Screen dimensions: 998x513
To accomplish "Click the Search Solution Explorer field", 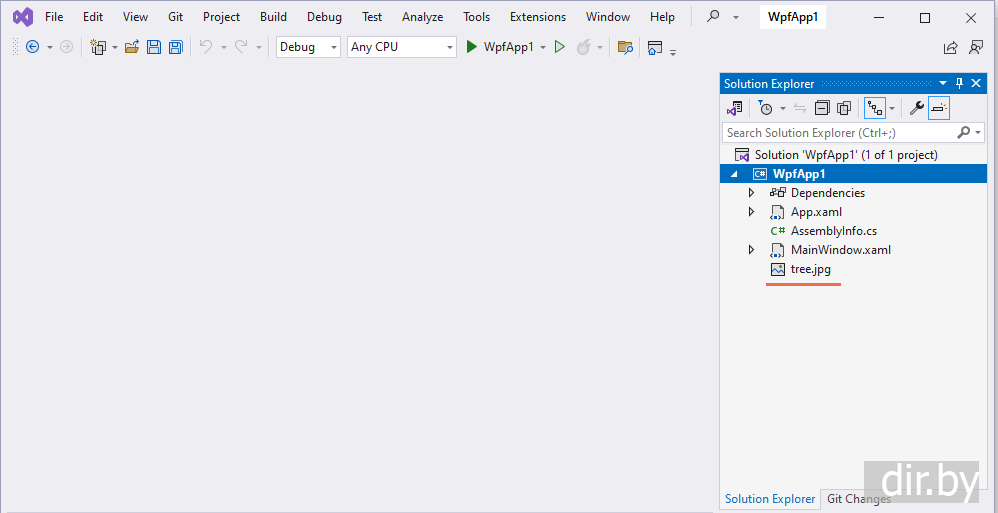I will pos(836,132).
